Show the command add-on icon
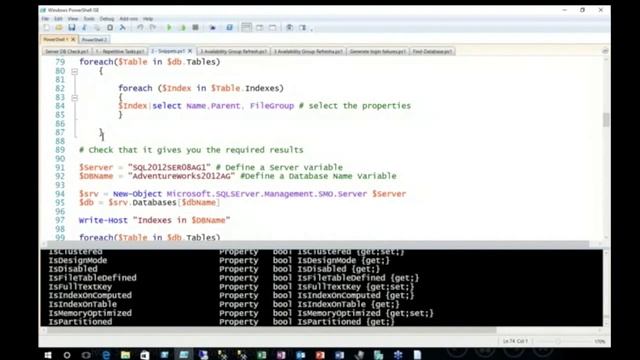The height and width of the screenshot is (360, 640). [302, 28]
